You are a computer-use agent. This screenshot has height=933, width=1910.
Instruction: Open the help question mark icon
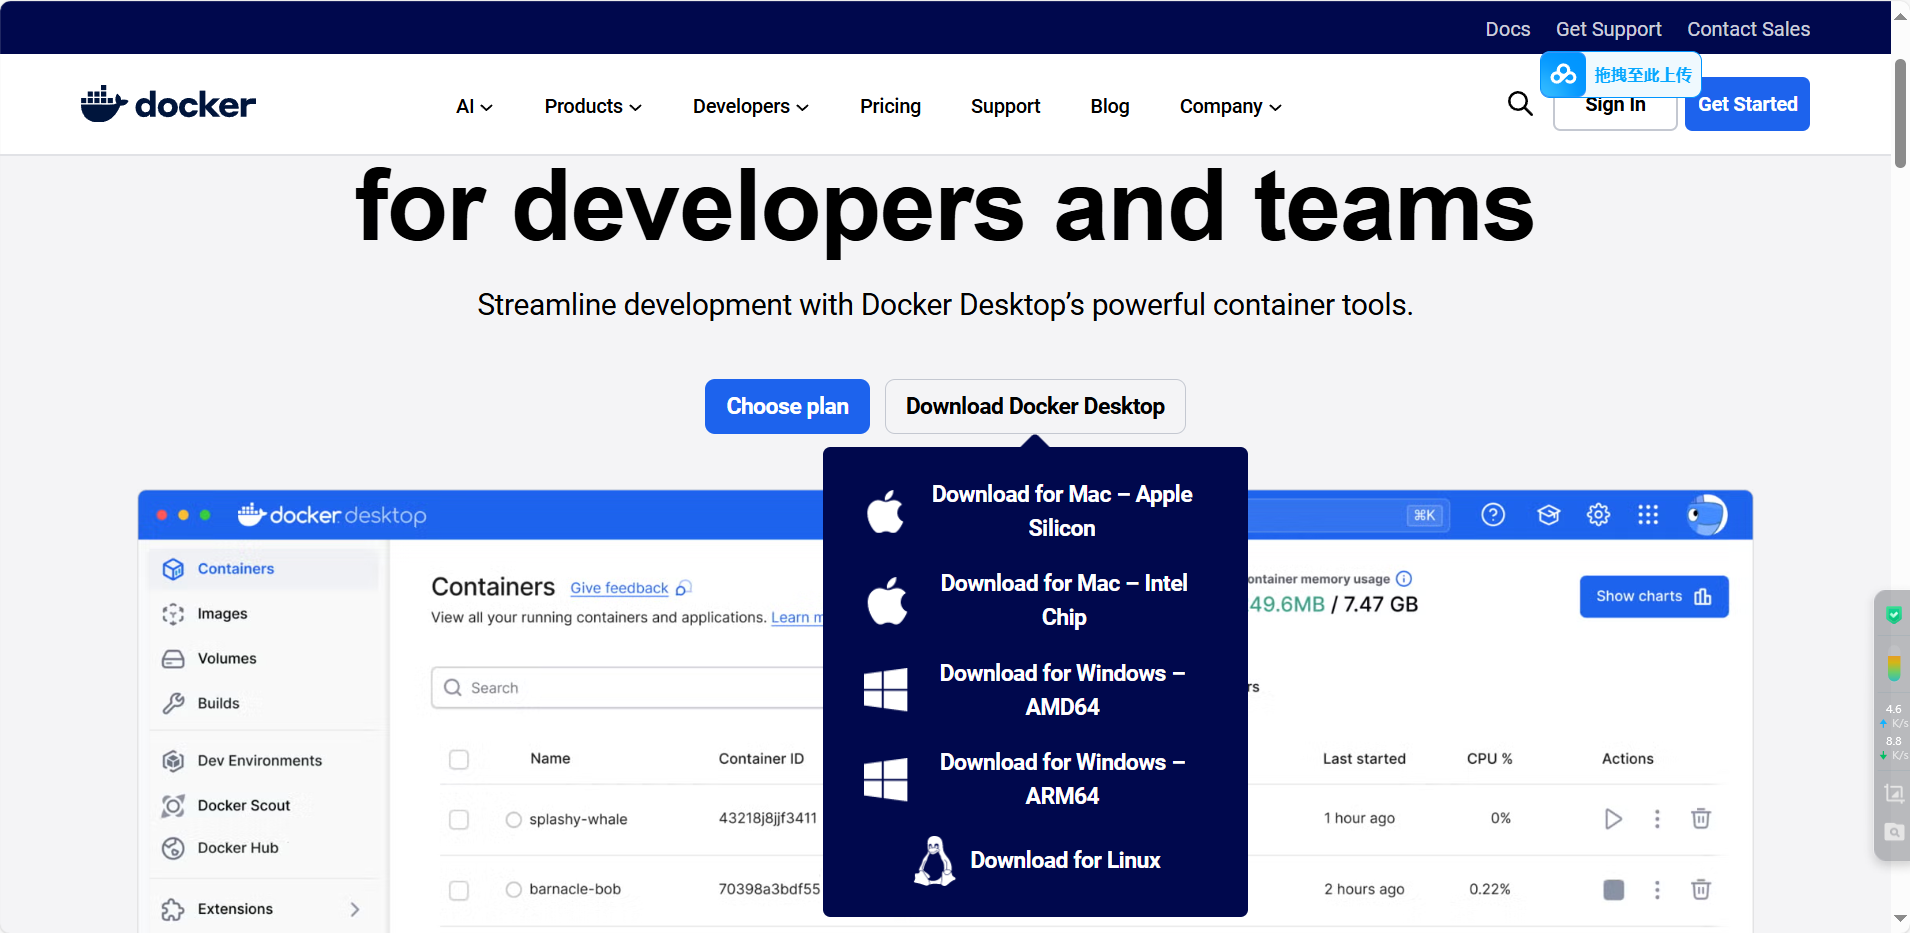(x=1493, y=515)
